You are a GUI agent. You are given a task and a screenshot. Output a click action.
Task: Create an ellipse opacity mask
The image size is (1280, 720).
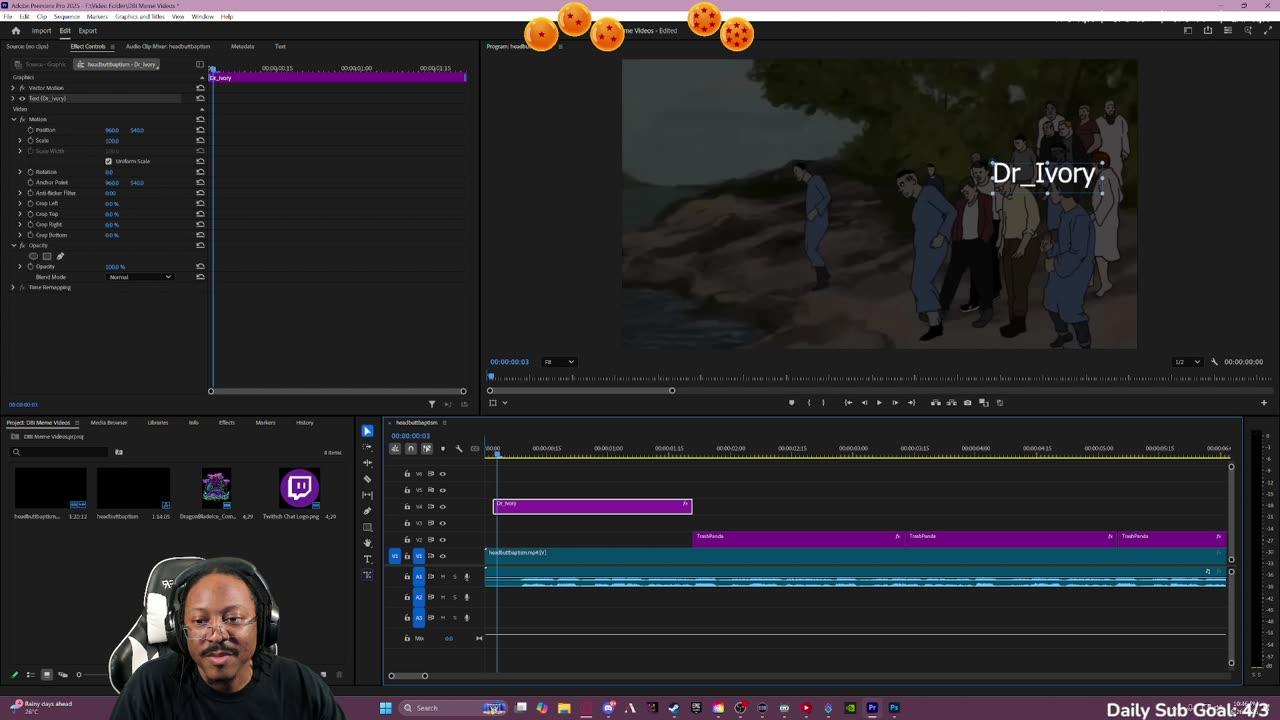[x=33, y=256]
